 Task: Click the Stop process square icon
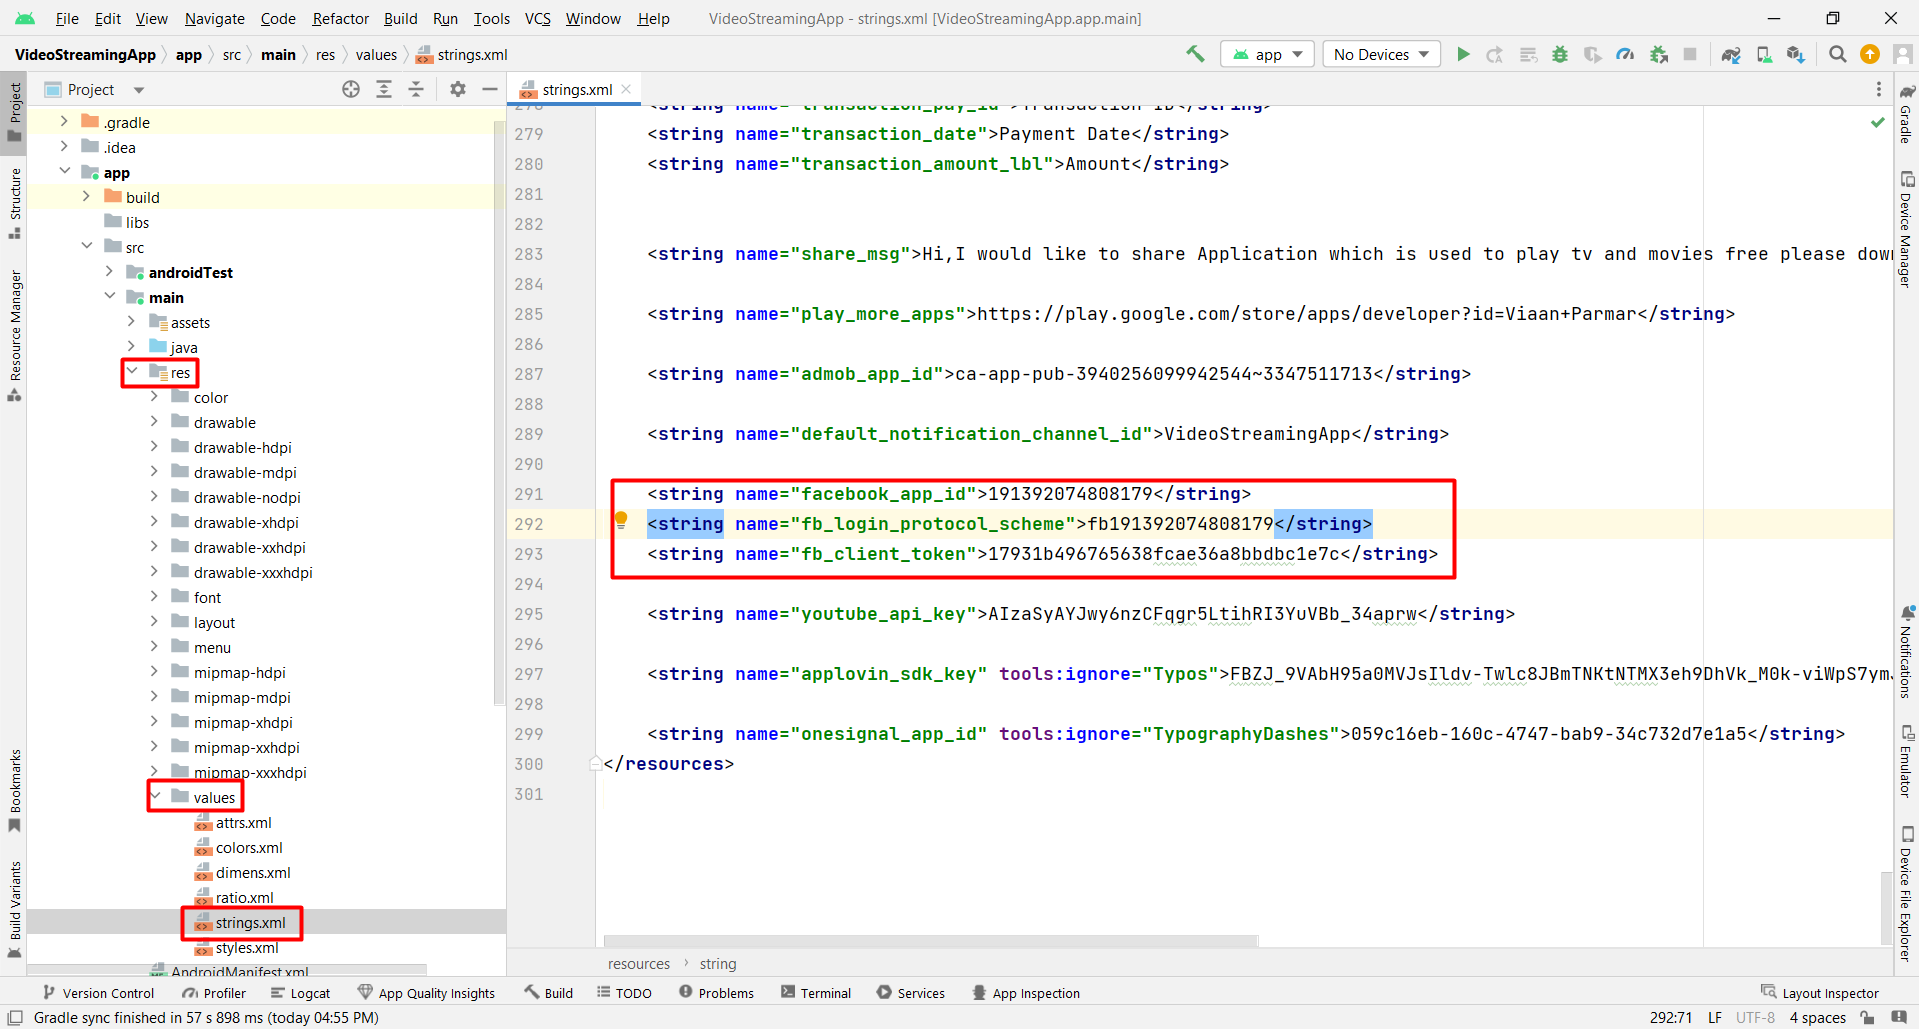[x=1690, y=54]
